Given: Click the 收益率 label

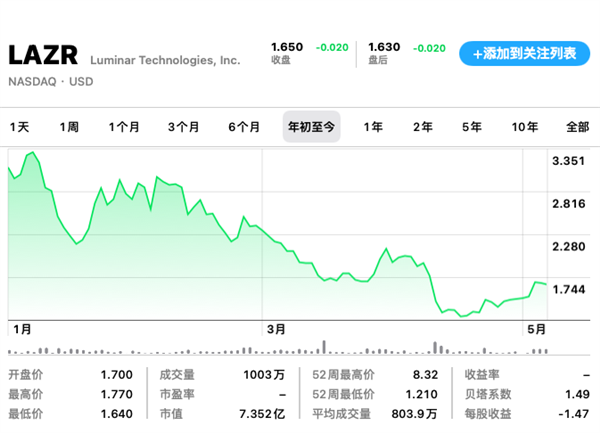Looking at the screenshot, I should [482, 375].
